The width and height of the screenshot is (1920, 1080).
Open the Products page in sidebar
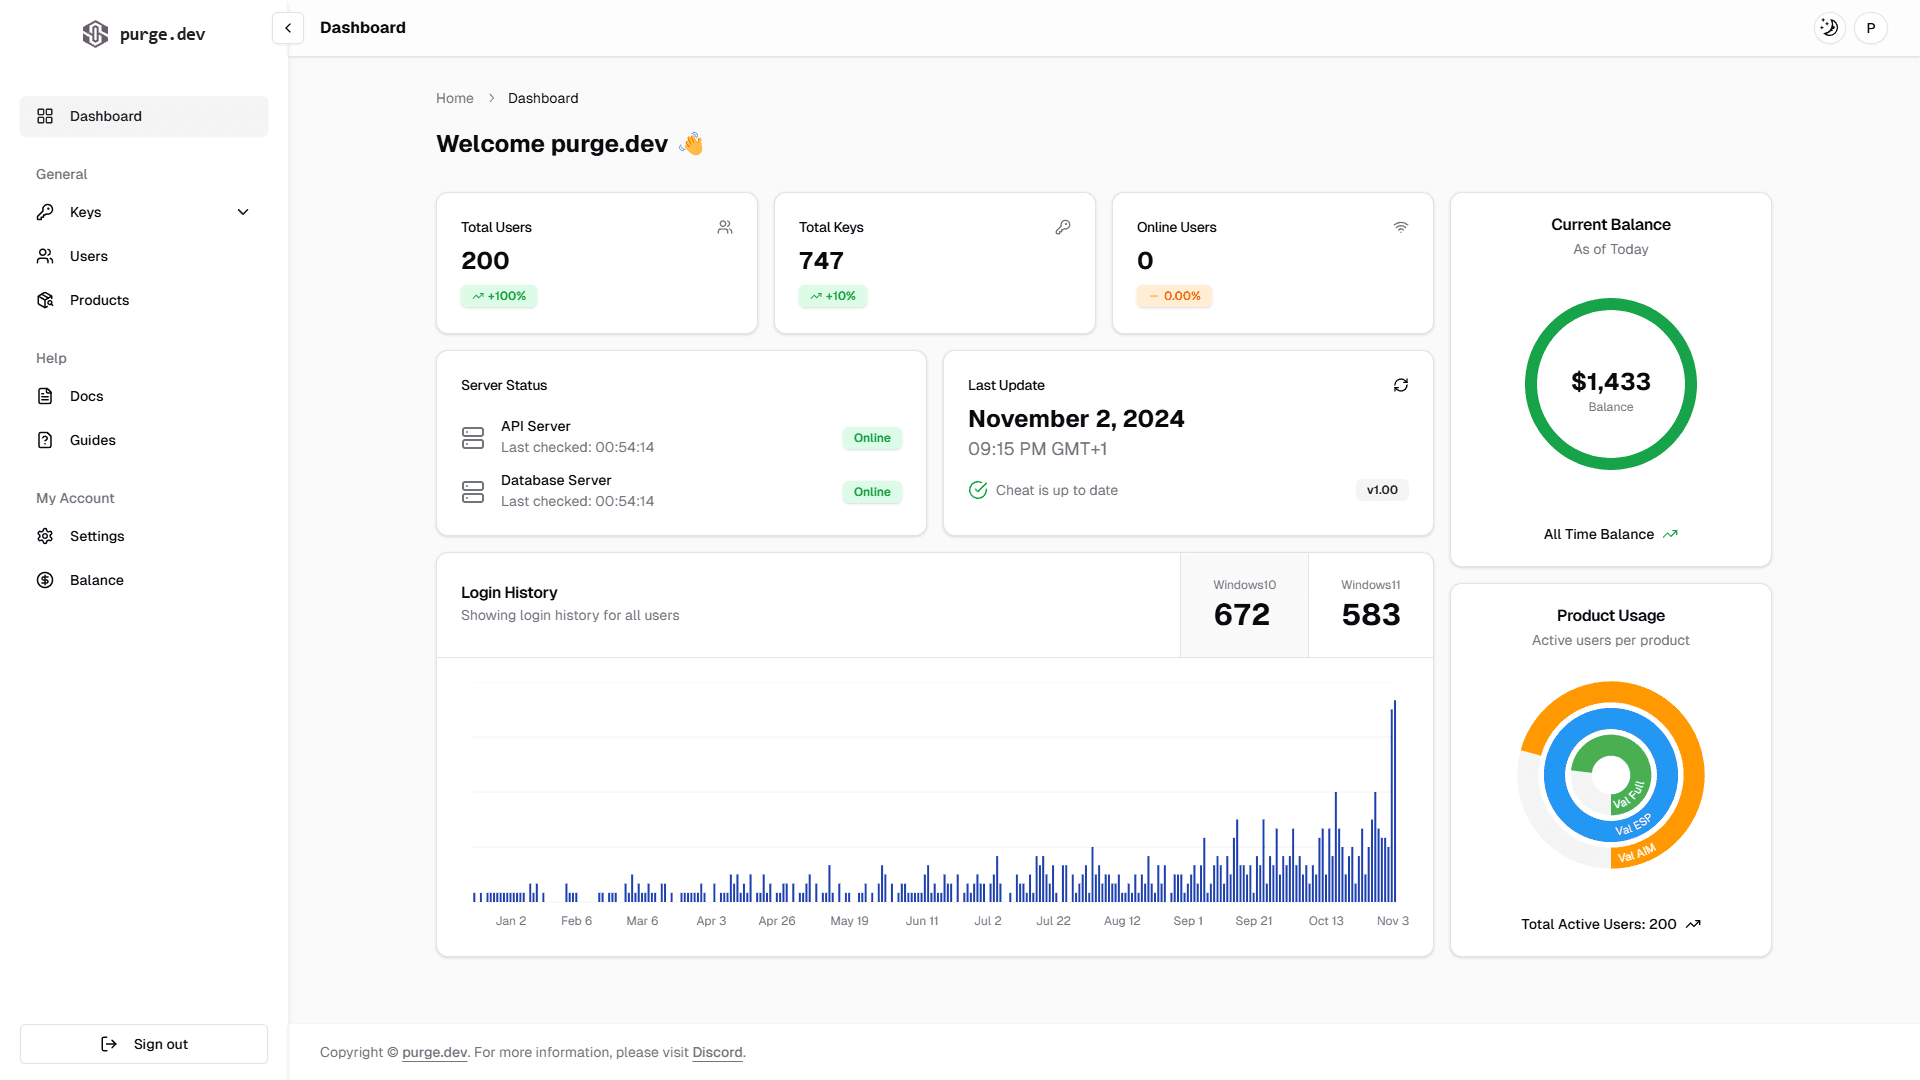144,300
